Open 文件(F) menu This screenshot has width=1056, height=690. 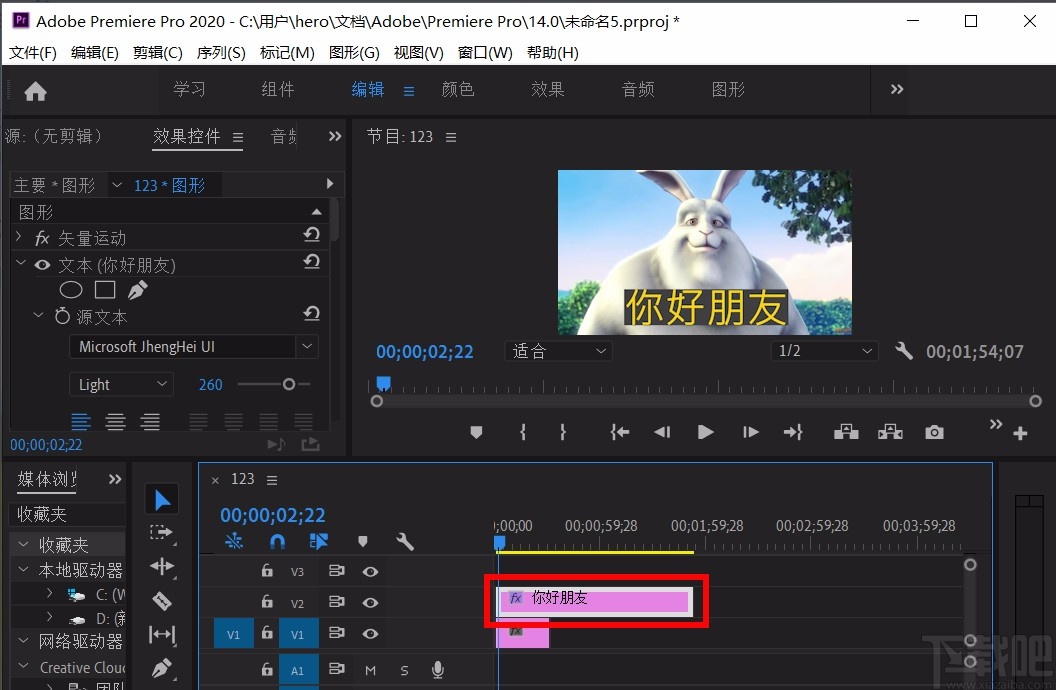click(x=32, y=53)
